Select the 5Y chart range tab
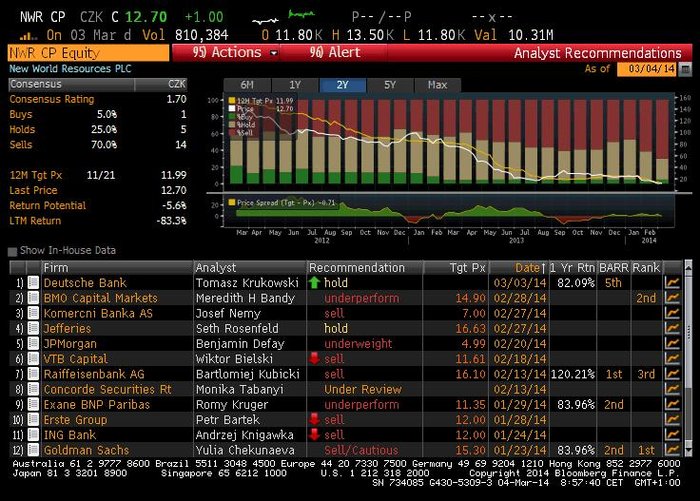 [390, 85]
